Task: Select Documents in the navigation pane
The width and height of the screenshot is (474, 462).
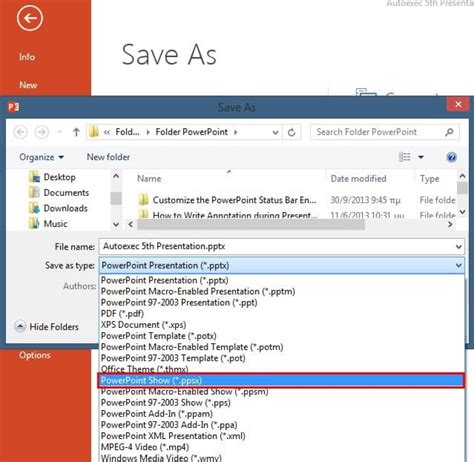Action: click(59, 193)
